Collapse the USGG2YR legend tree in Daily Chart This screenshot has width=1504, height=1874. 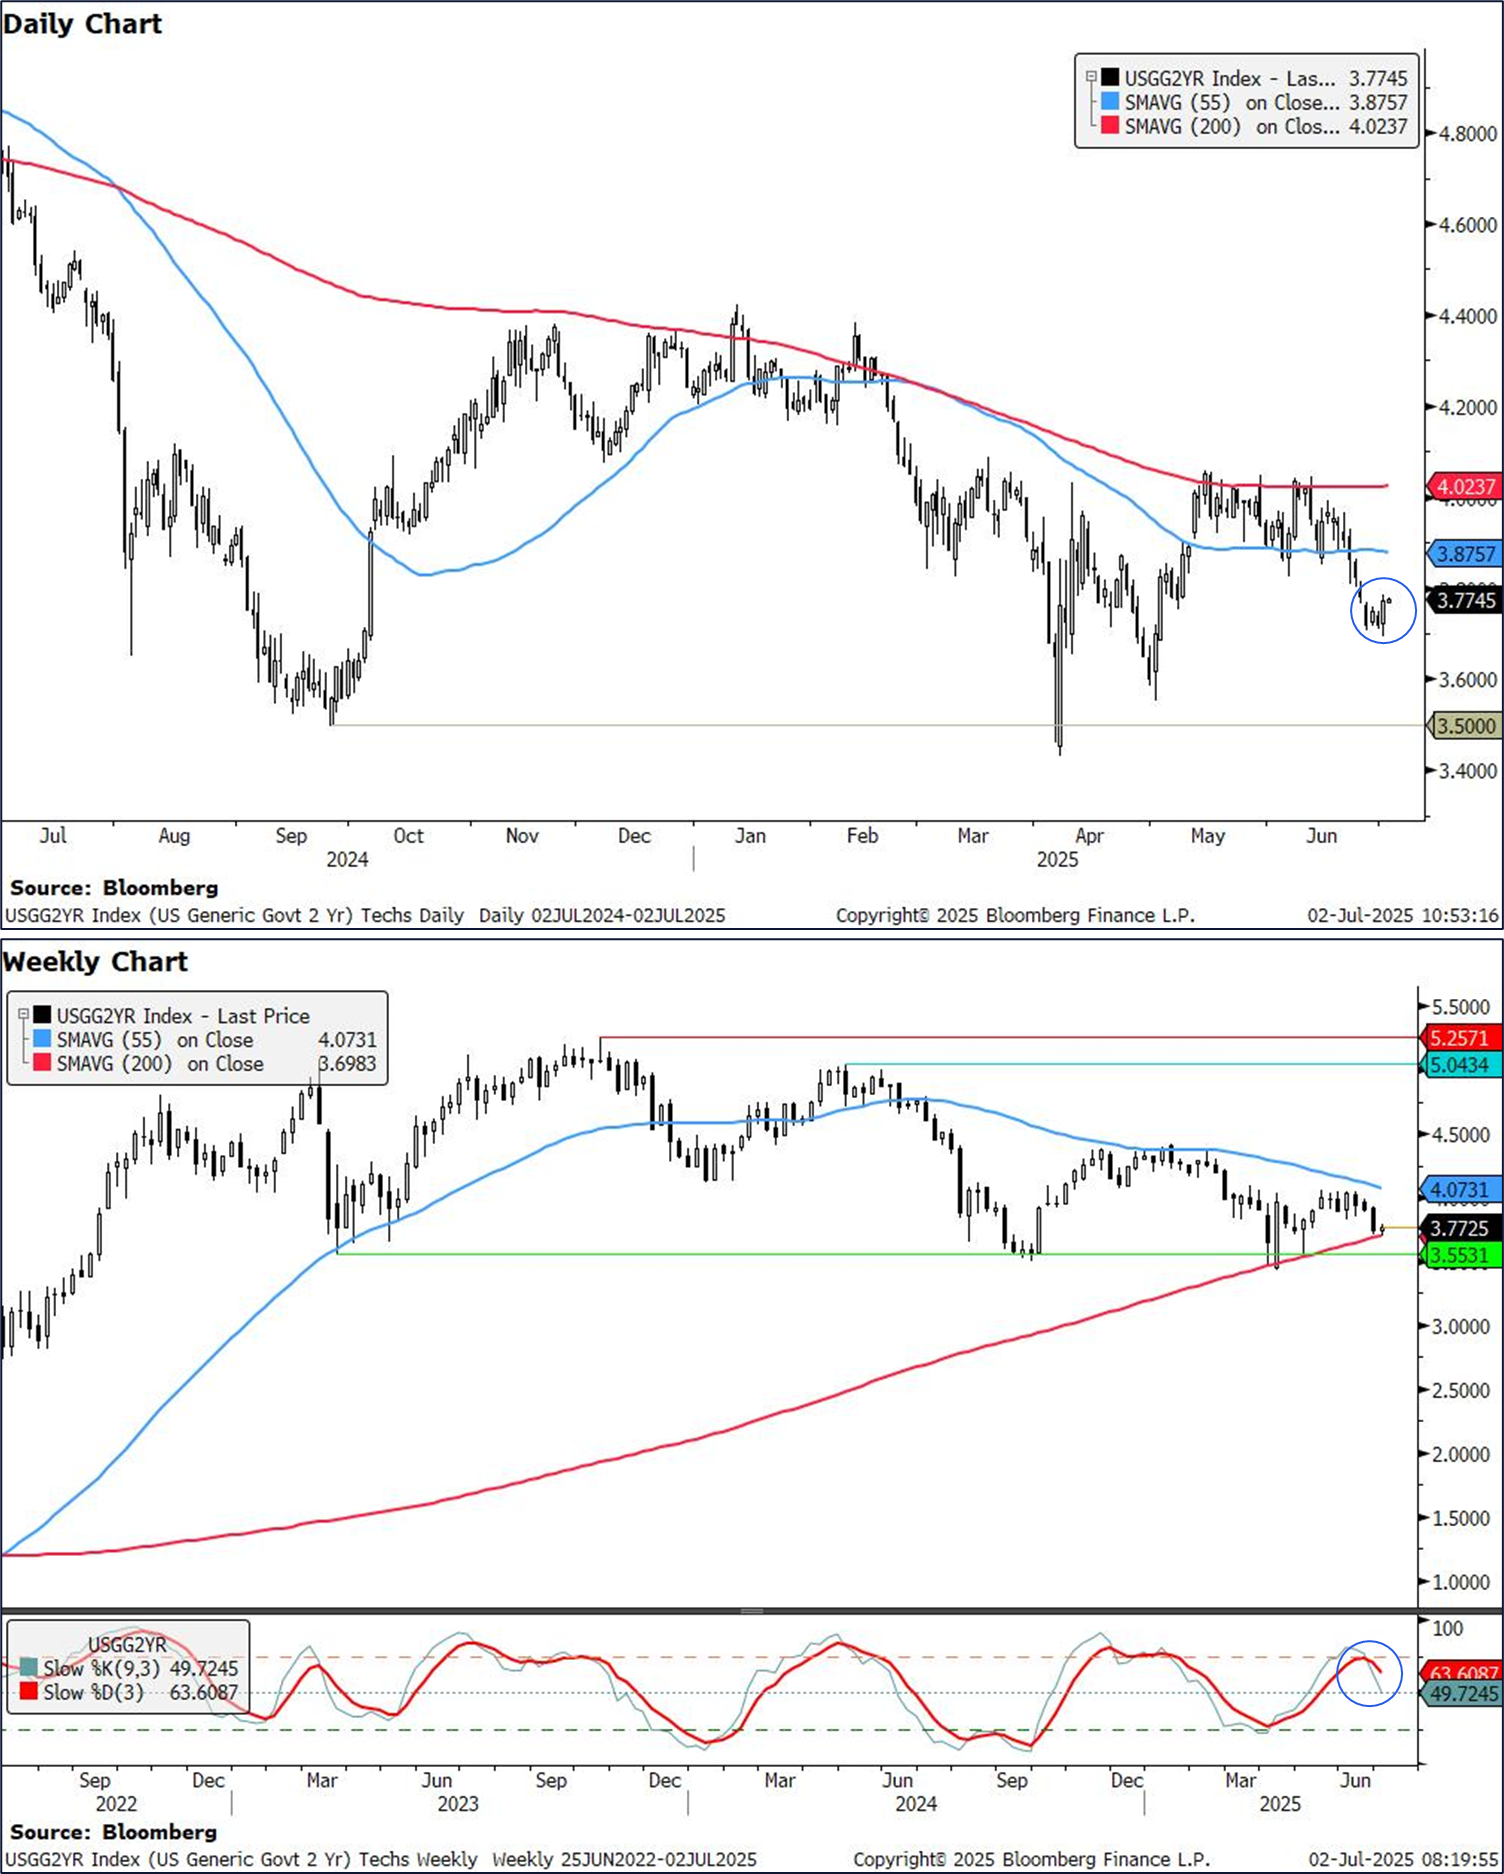(x=1091, y=77)
